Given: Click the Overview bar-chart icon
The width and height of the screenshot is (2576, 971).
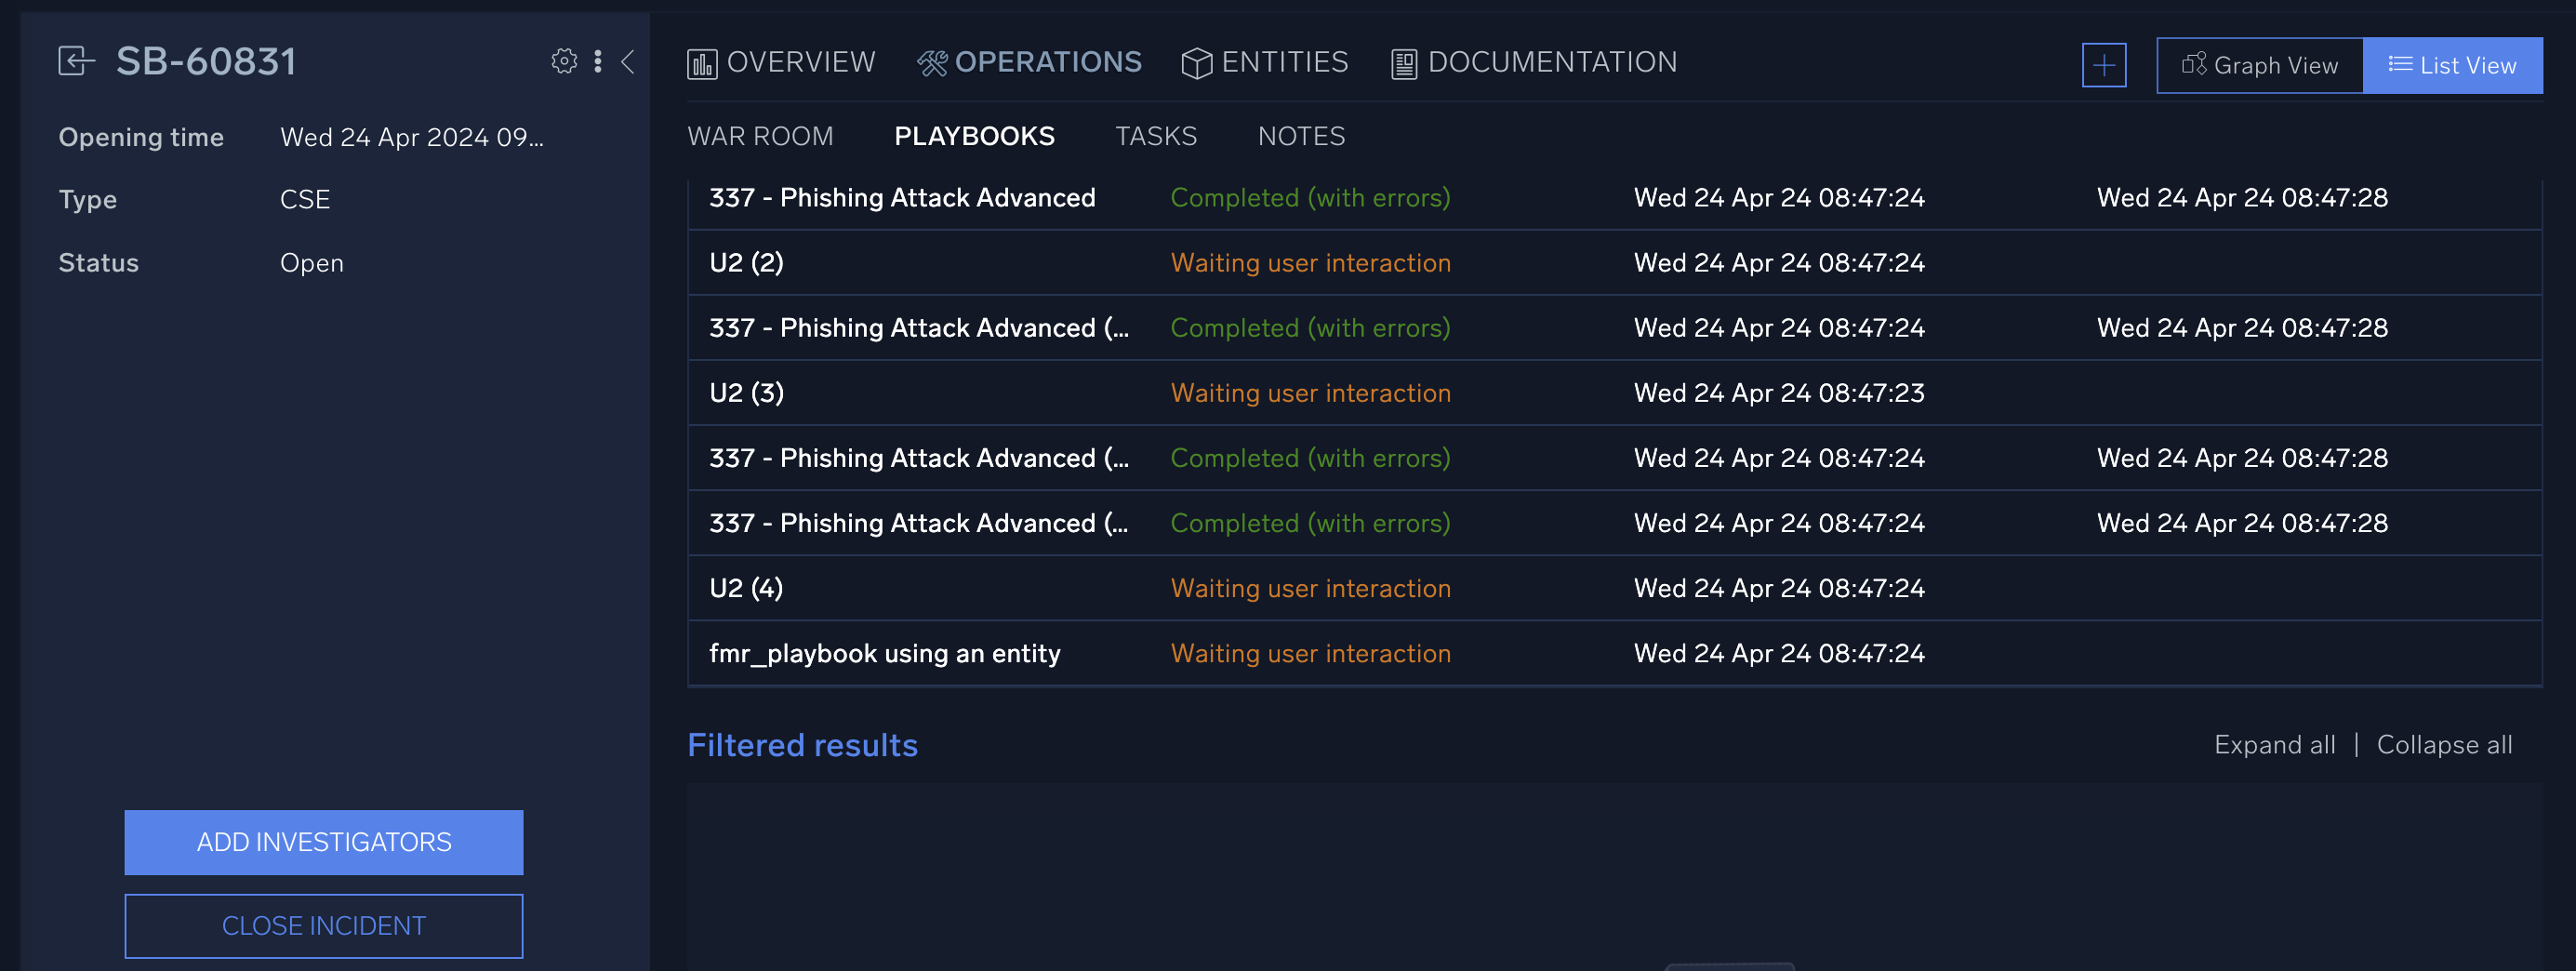Looking at the screenshot, I should pyautogui.click(x=703, y=62).
